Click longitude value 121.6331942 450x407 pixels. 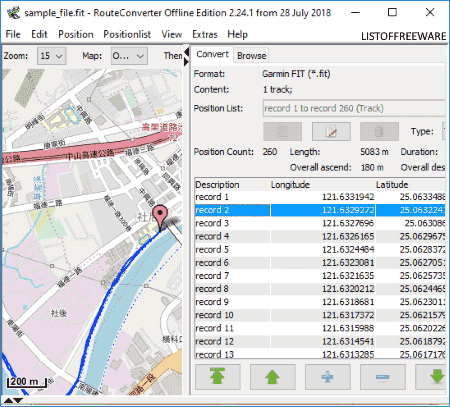348,197
